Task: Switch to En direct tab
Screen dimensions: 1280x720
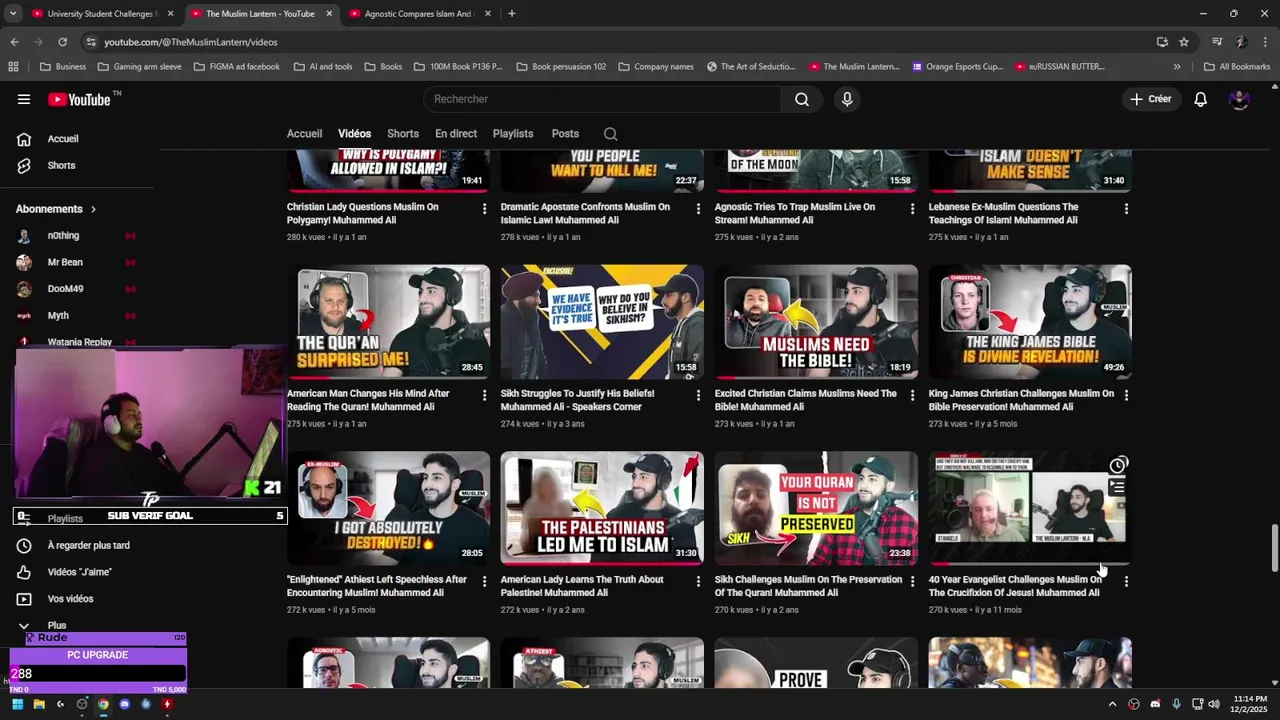Action: point(456,134)
